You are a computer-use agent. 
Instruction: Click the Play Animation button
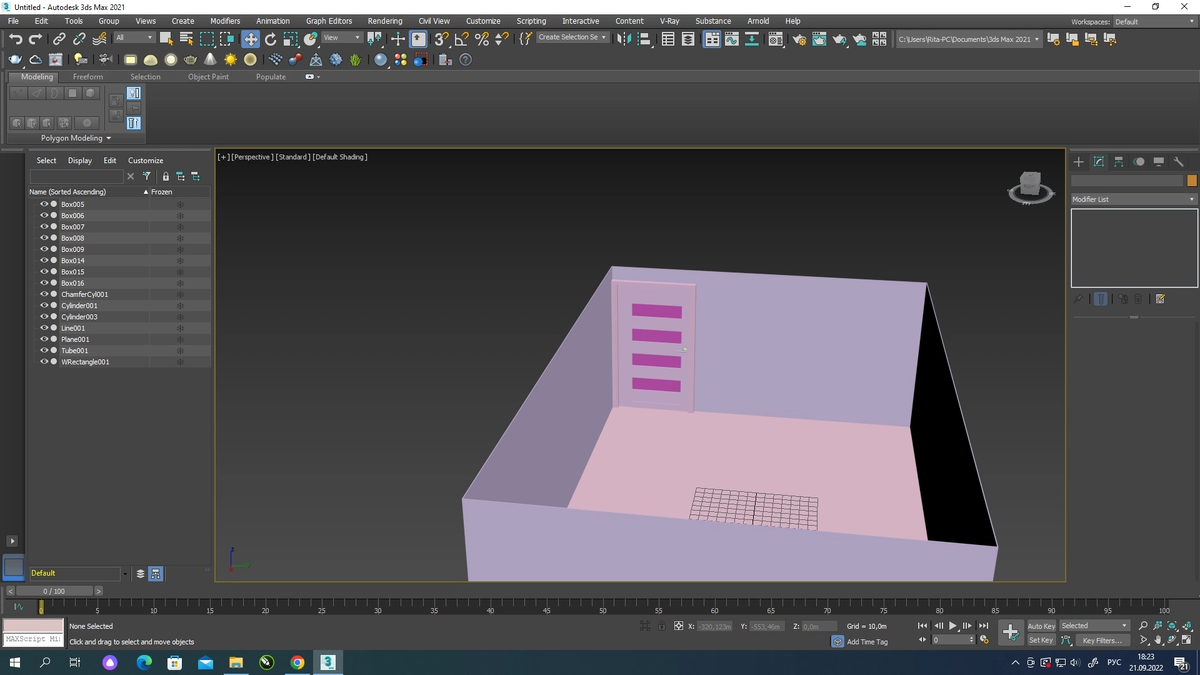[953, 626]
